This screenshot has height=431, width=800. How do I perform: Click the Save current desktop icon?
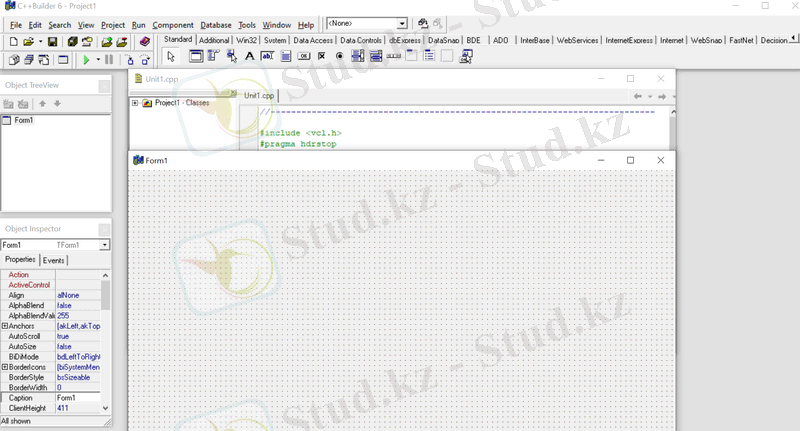pos(423,23)
